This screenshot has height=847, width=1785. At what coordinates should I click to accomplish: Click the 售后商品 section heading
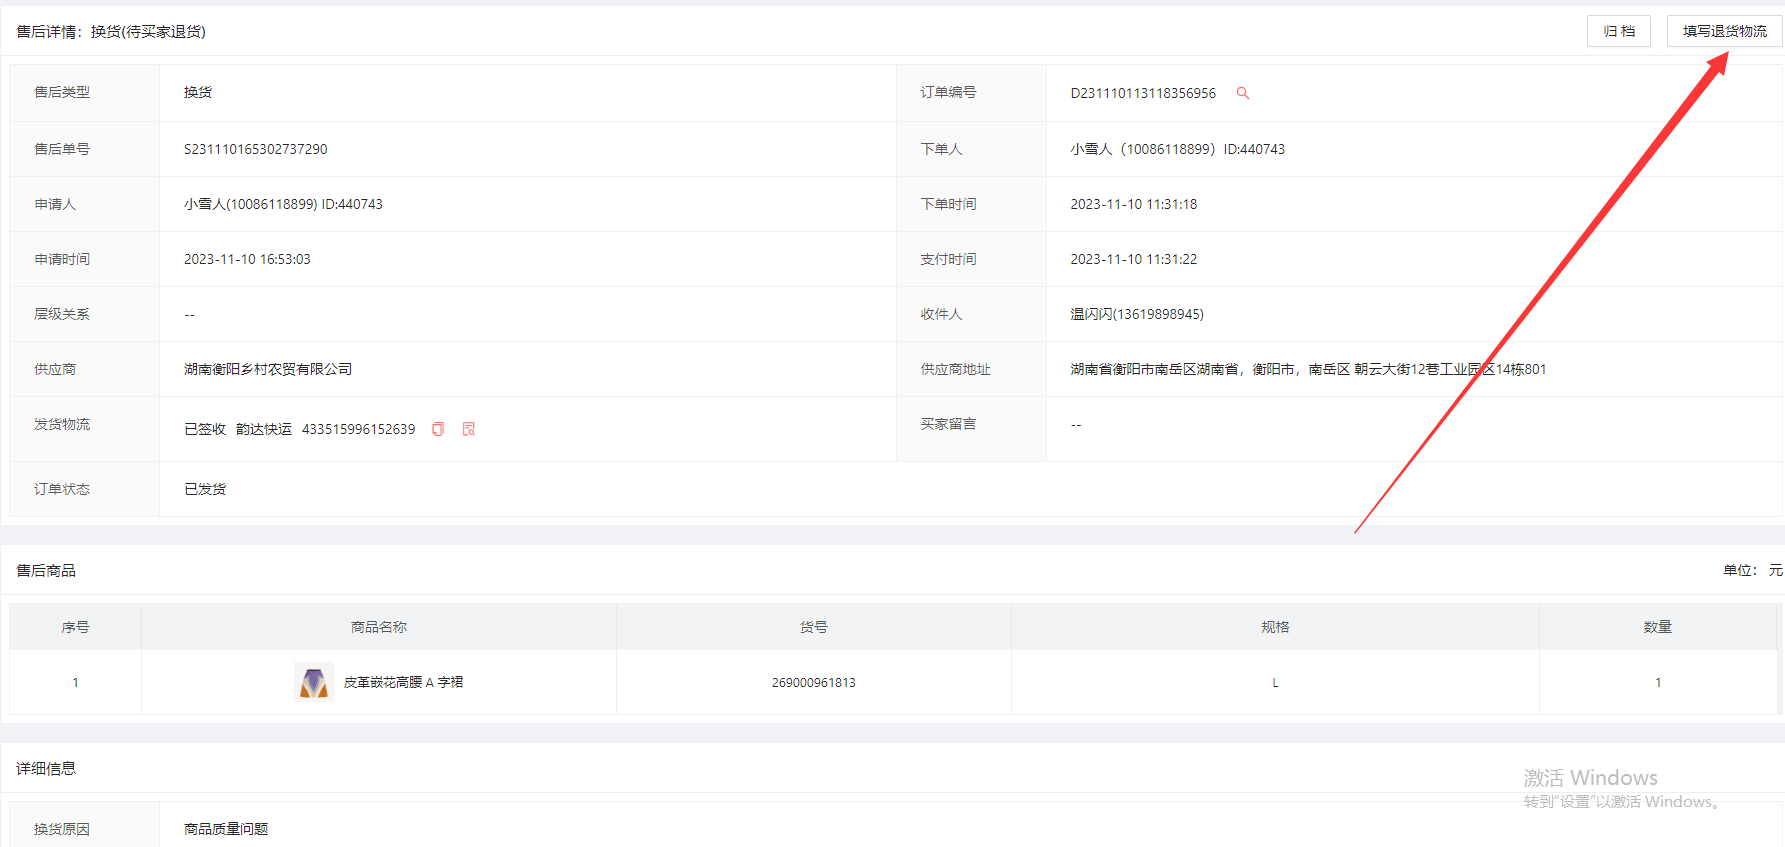pyautogui.click(x=46, y=570)
